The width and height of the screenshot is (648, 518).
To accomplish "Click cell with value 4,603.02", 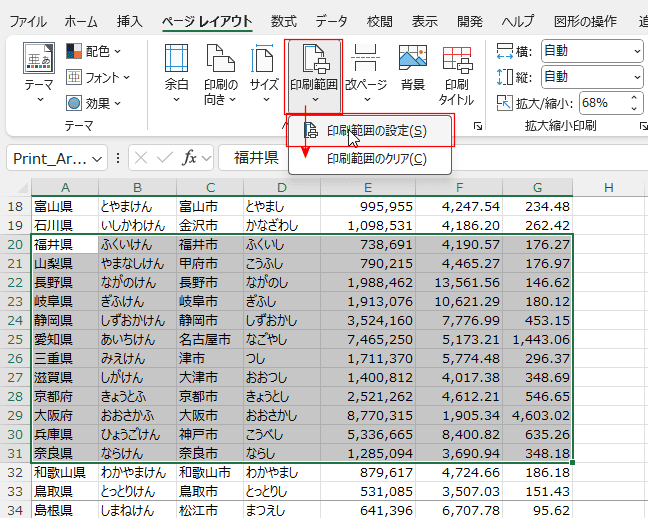I will click(x=537, y=415).
